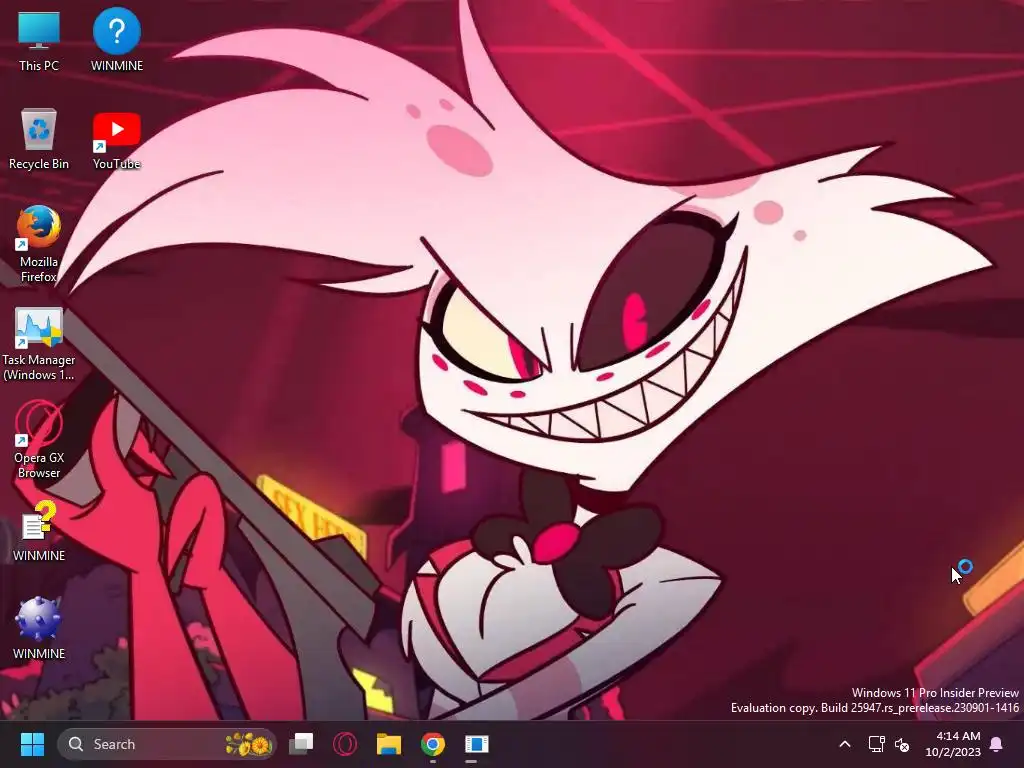This screenshot has width=1024, height=768.
Task: Select the YouTube shortcut icon
Action: pyautogui.click(x=117, y=140)
